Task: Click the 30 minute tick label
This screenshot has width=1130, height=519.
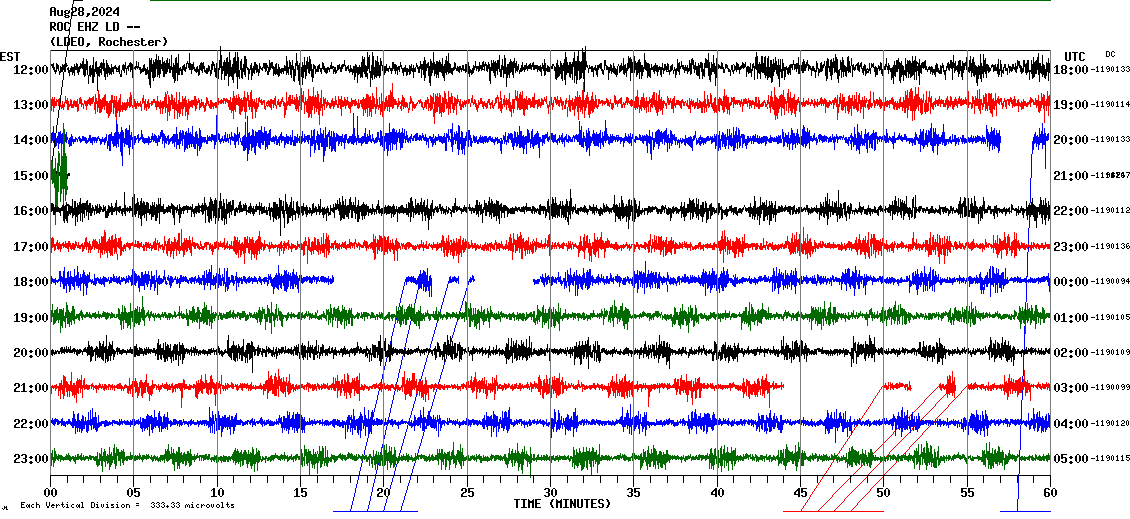Action: click(550, 493)
